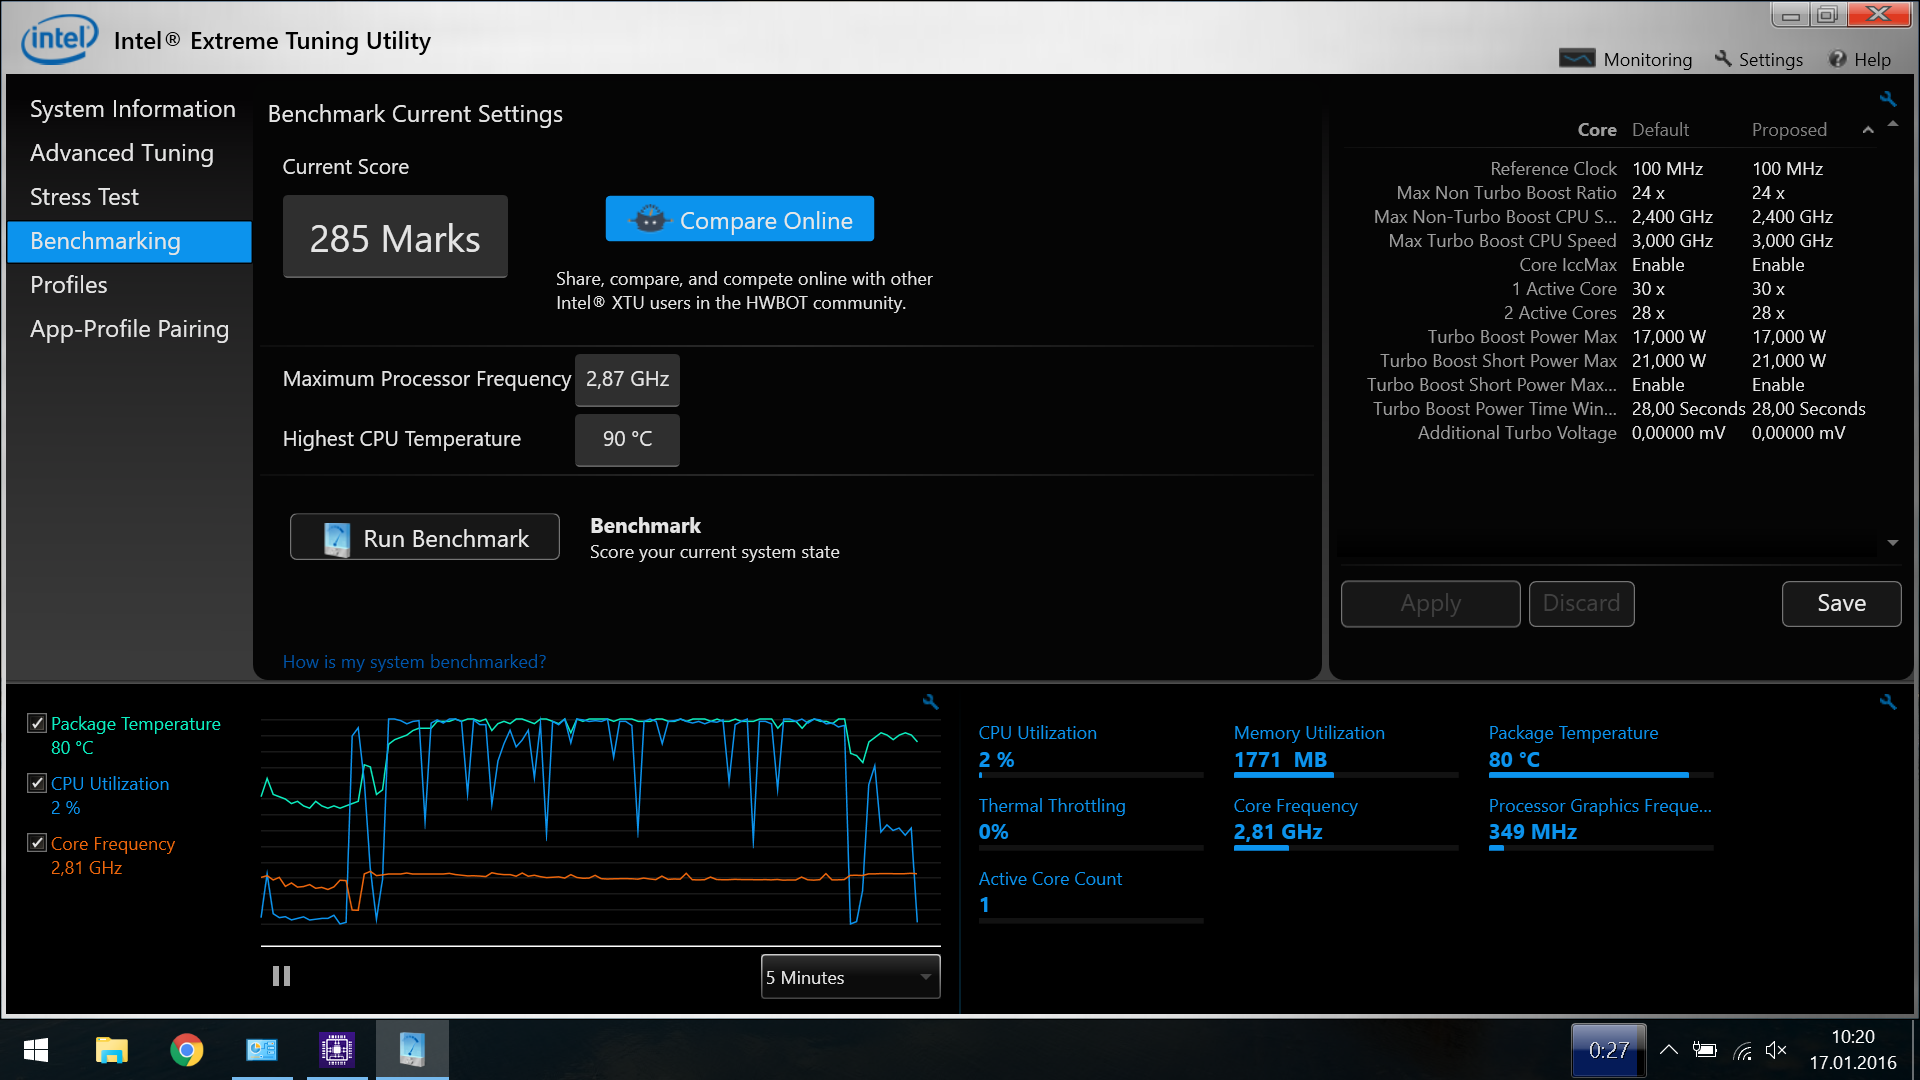This screenshot has height=1080, width=1920.
Task: Click the 285 Marks score box
Action: click(x=395, y=237)
